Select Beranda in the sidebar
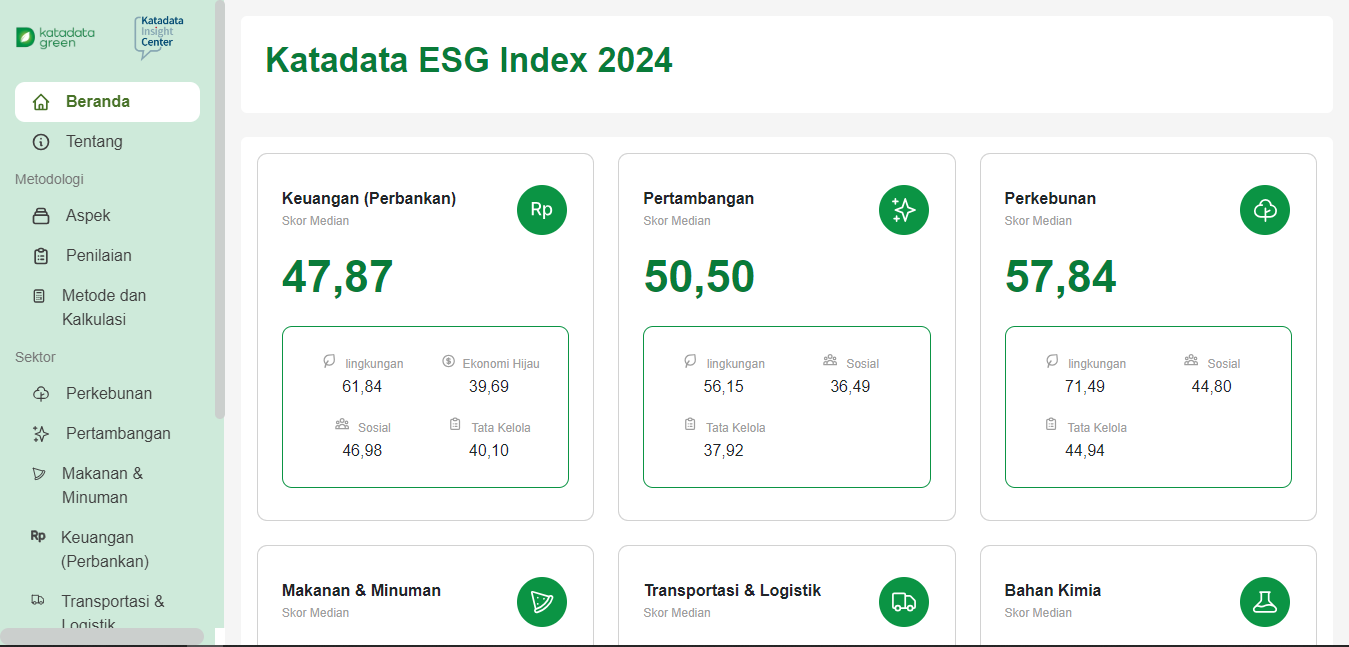This screenshot has width=1349, height=647. pyautogui.click(x=100, y=101)
